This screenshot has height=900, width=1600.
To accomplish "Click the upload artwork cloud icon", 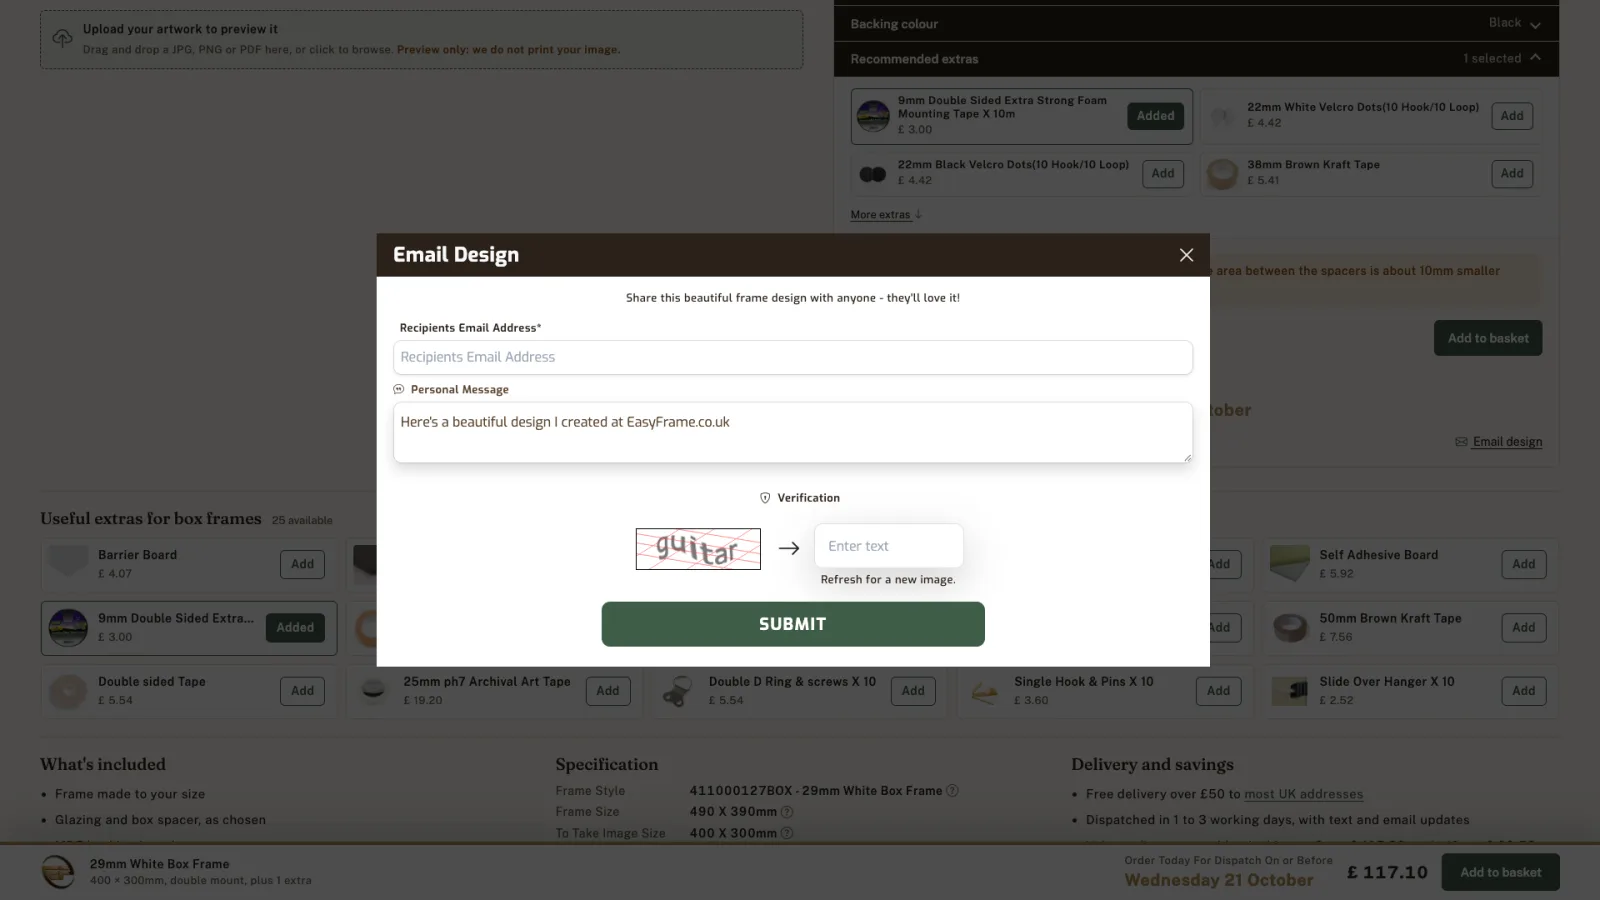I will point(62,39).
